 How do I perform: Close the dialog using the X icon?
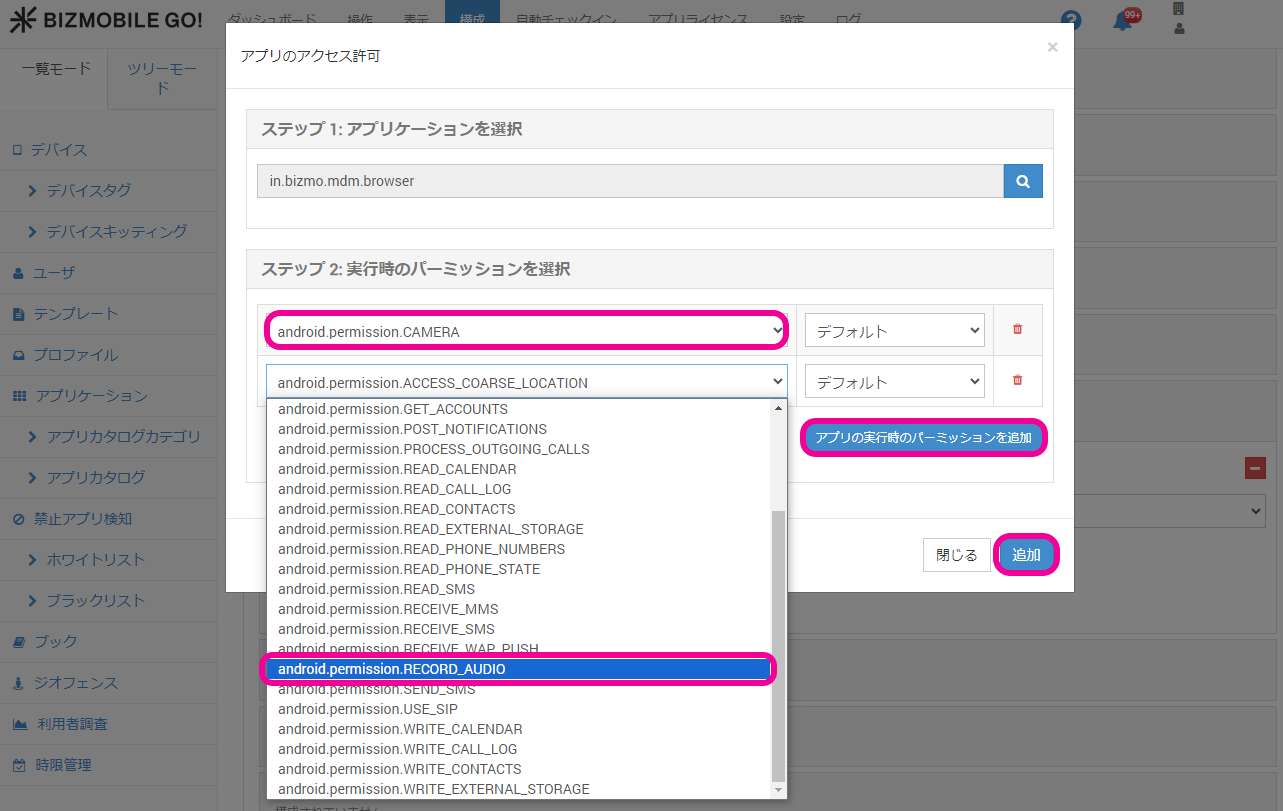(1052, 47)
